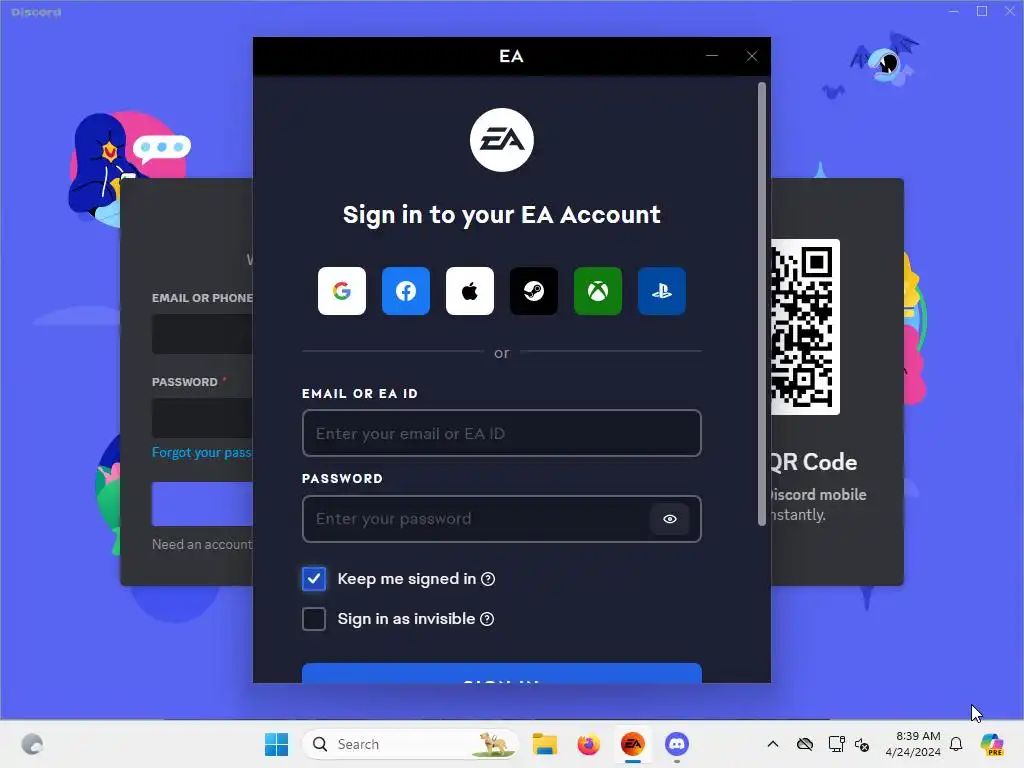Select PlayStation sign-in option
This screenshot has height=768, width=1024.
point(662,291)
